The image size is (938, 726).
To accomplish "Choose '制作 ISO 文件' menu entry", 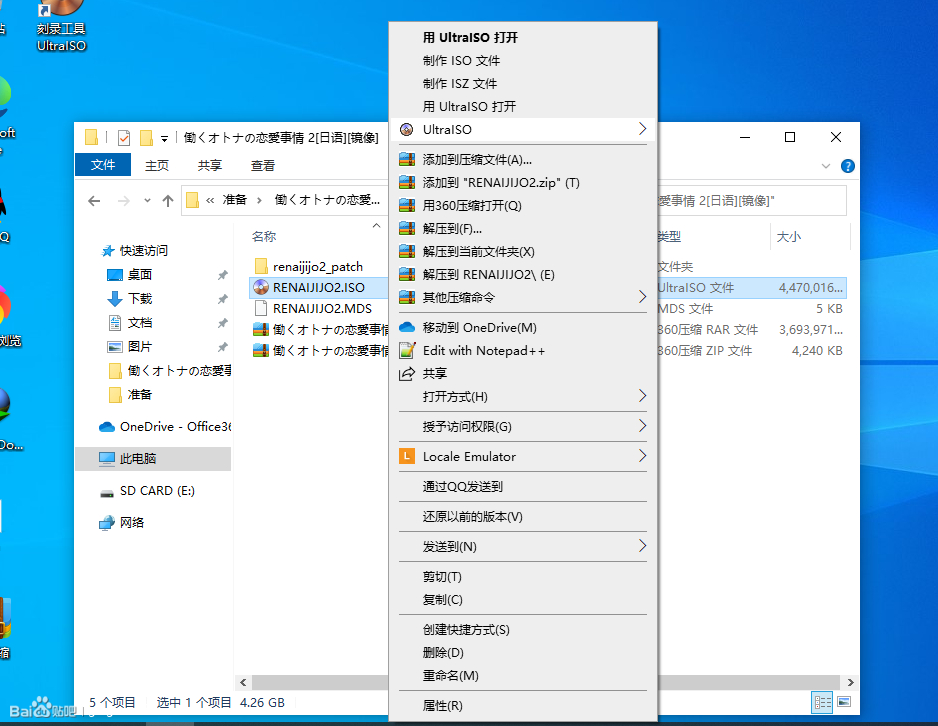I will pyautogui.click(x=523, y=60).
